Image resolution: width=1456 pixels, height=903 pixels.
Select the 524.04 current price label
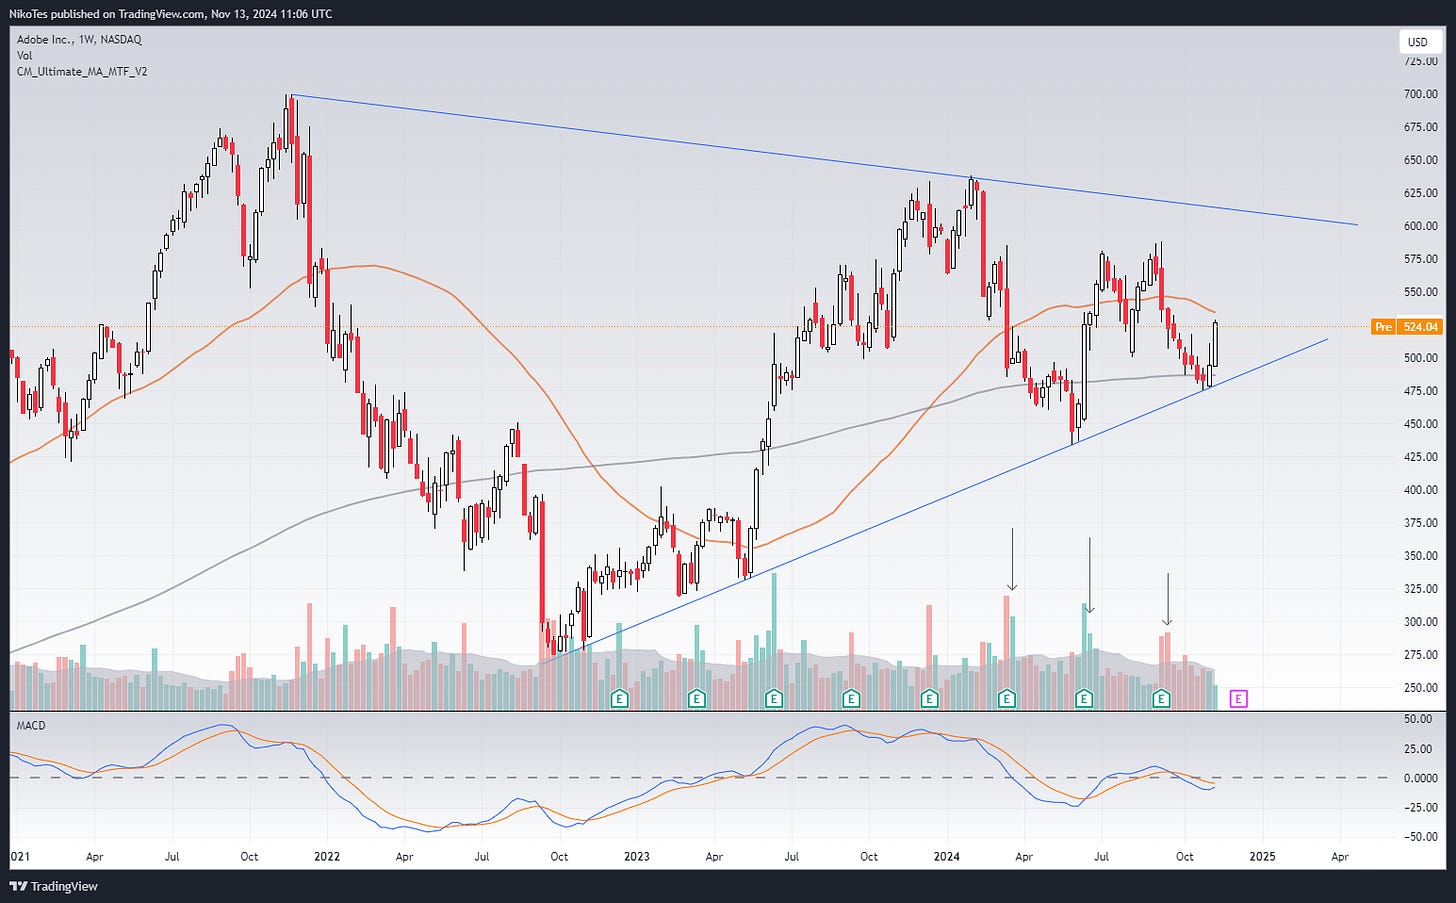(1420, 327)
